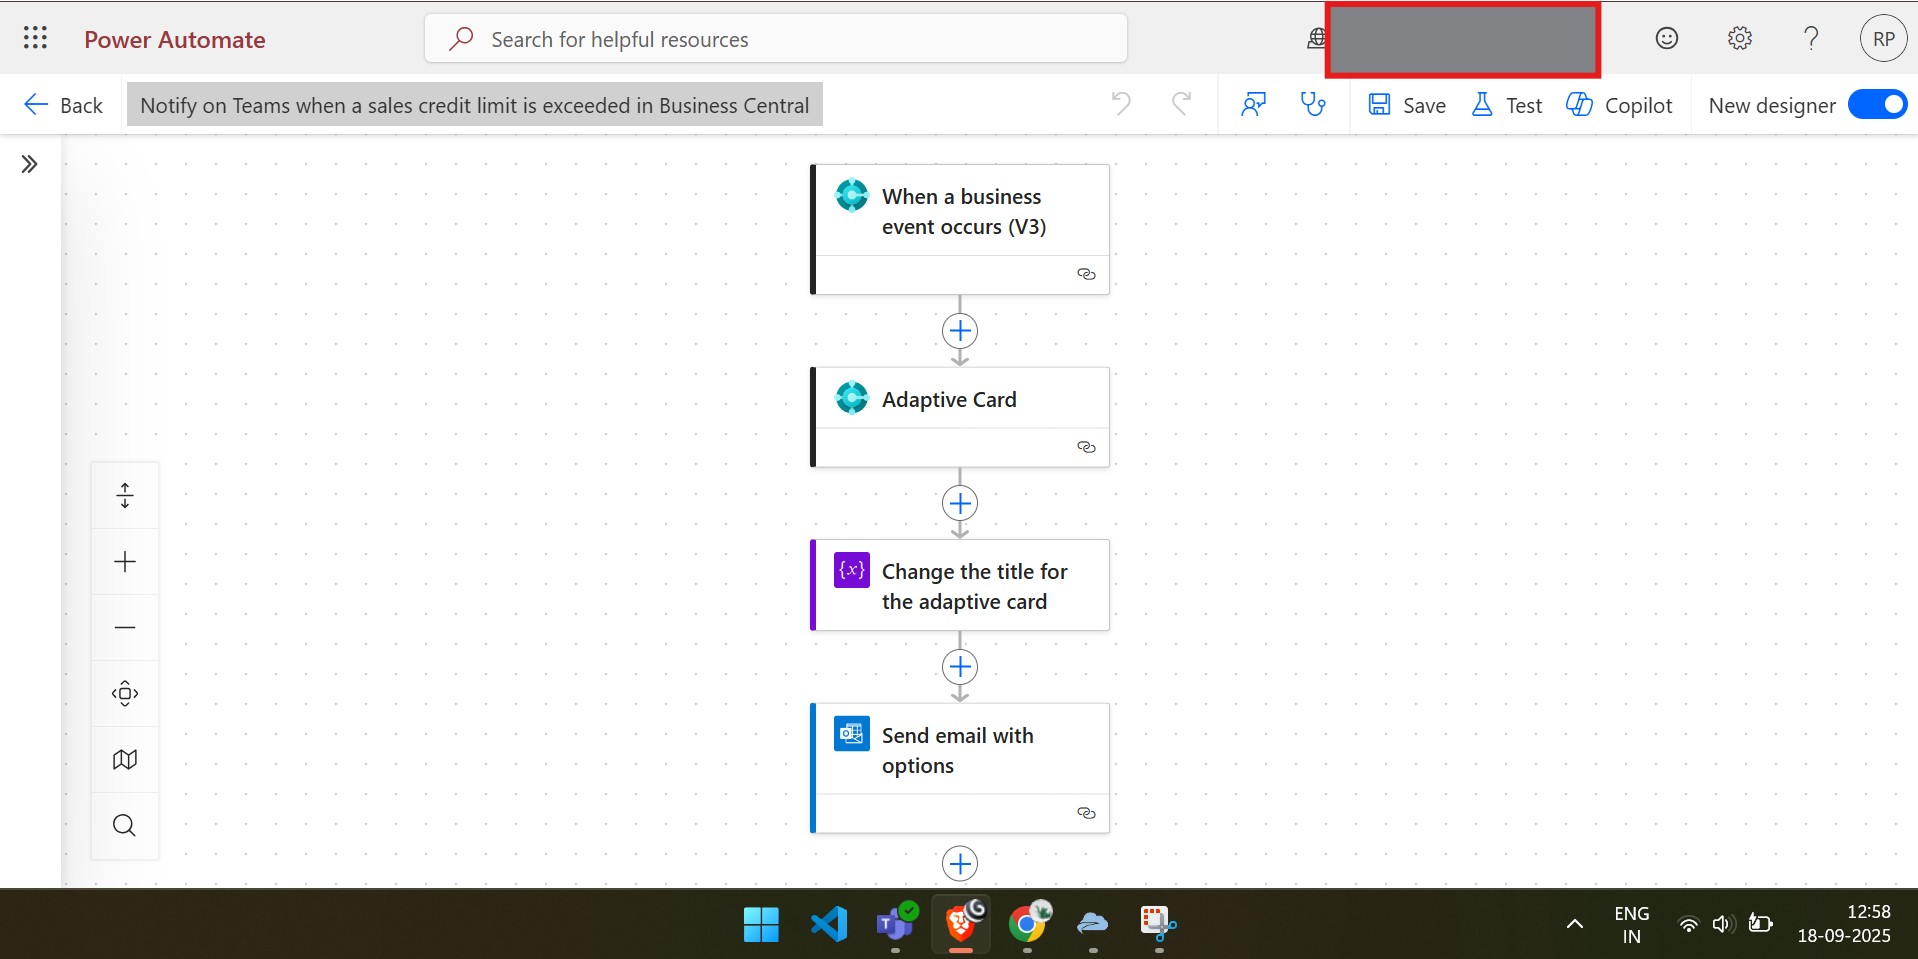Click the connection link icon on Send email
1918x959 pixels.
tap(1086, 813)
